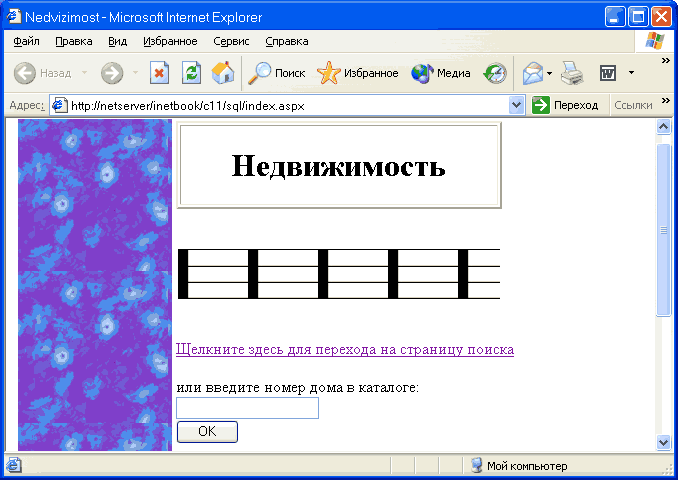The height and width of the screenshot is (480, 678).
Task: Open the Файл menu
Action: [26, 41]
